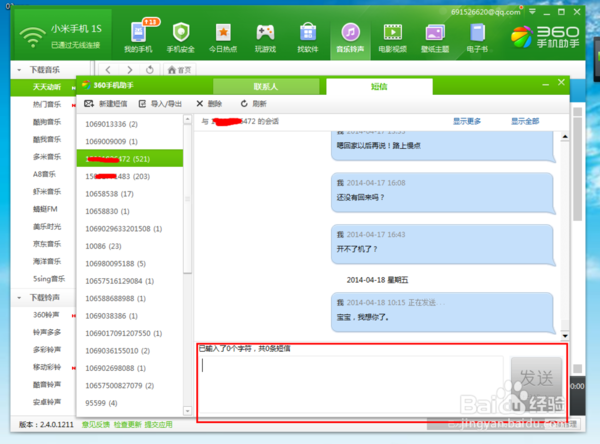The height and width of the screenshot is (444, 600).
Task: Click 显示更多 link in conversation header
Action: point(467,121)
